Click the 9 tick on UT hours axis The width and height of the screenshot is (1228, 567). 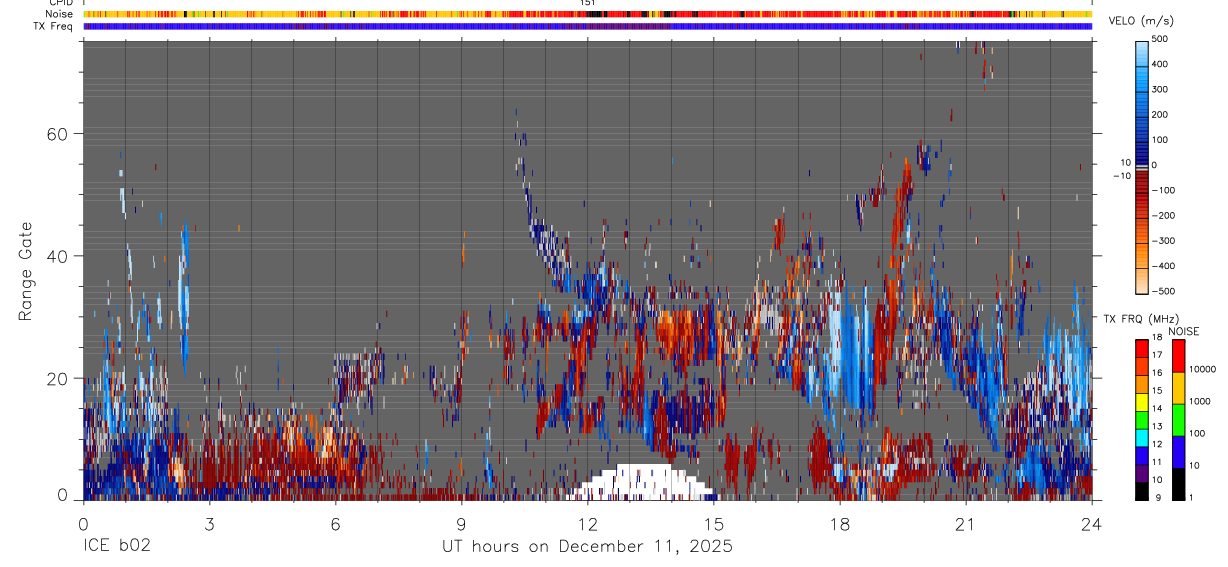462,523
